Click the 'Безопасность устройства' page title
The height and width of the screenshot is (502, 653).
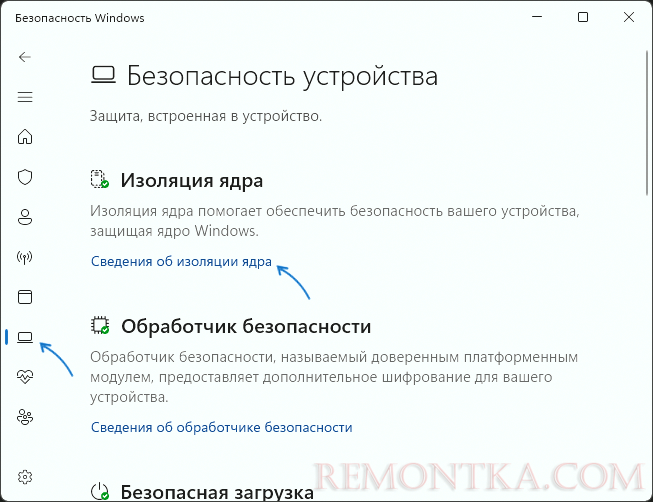point(282,76)
